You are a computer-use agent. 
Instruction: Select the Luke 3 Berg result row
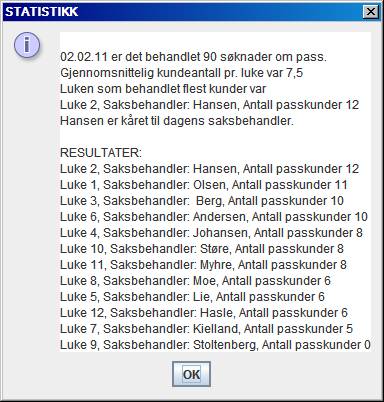pos(202,201)
